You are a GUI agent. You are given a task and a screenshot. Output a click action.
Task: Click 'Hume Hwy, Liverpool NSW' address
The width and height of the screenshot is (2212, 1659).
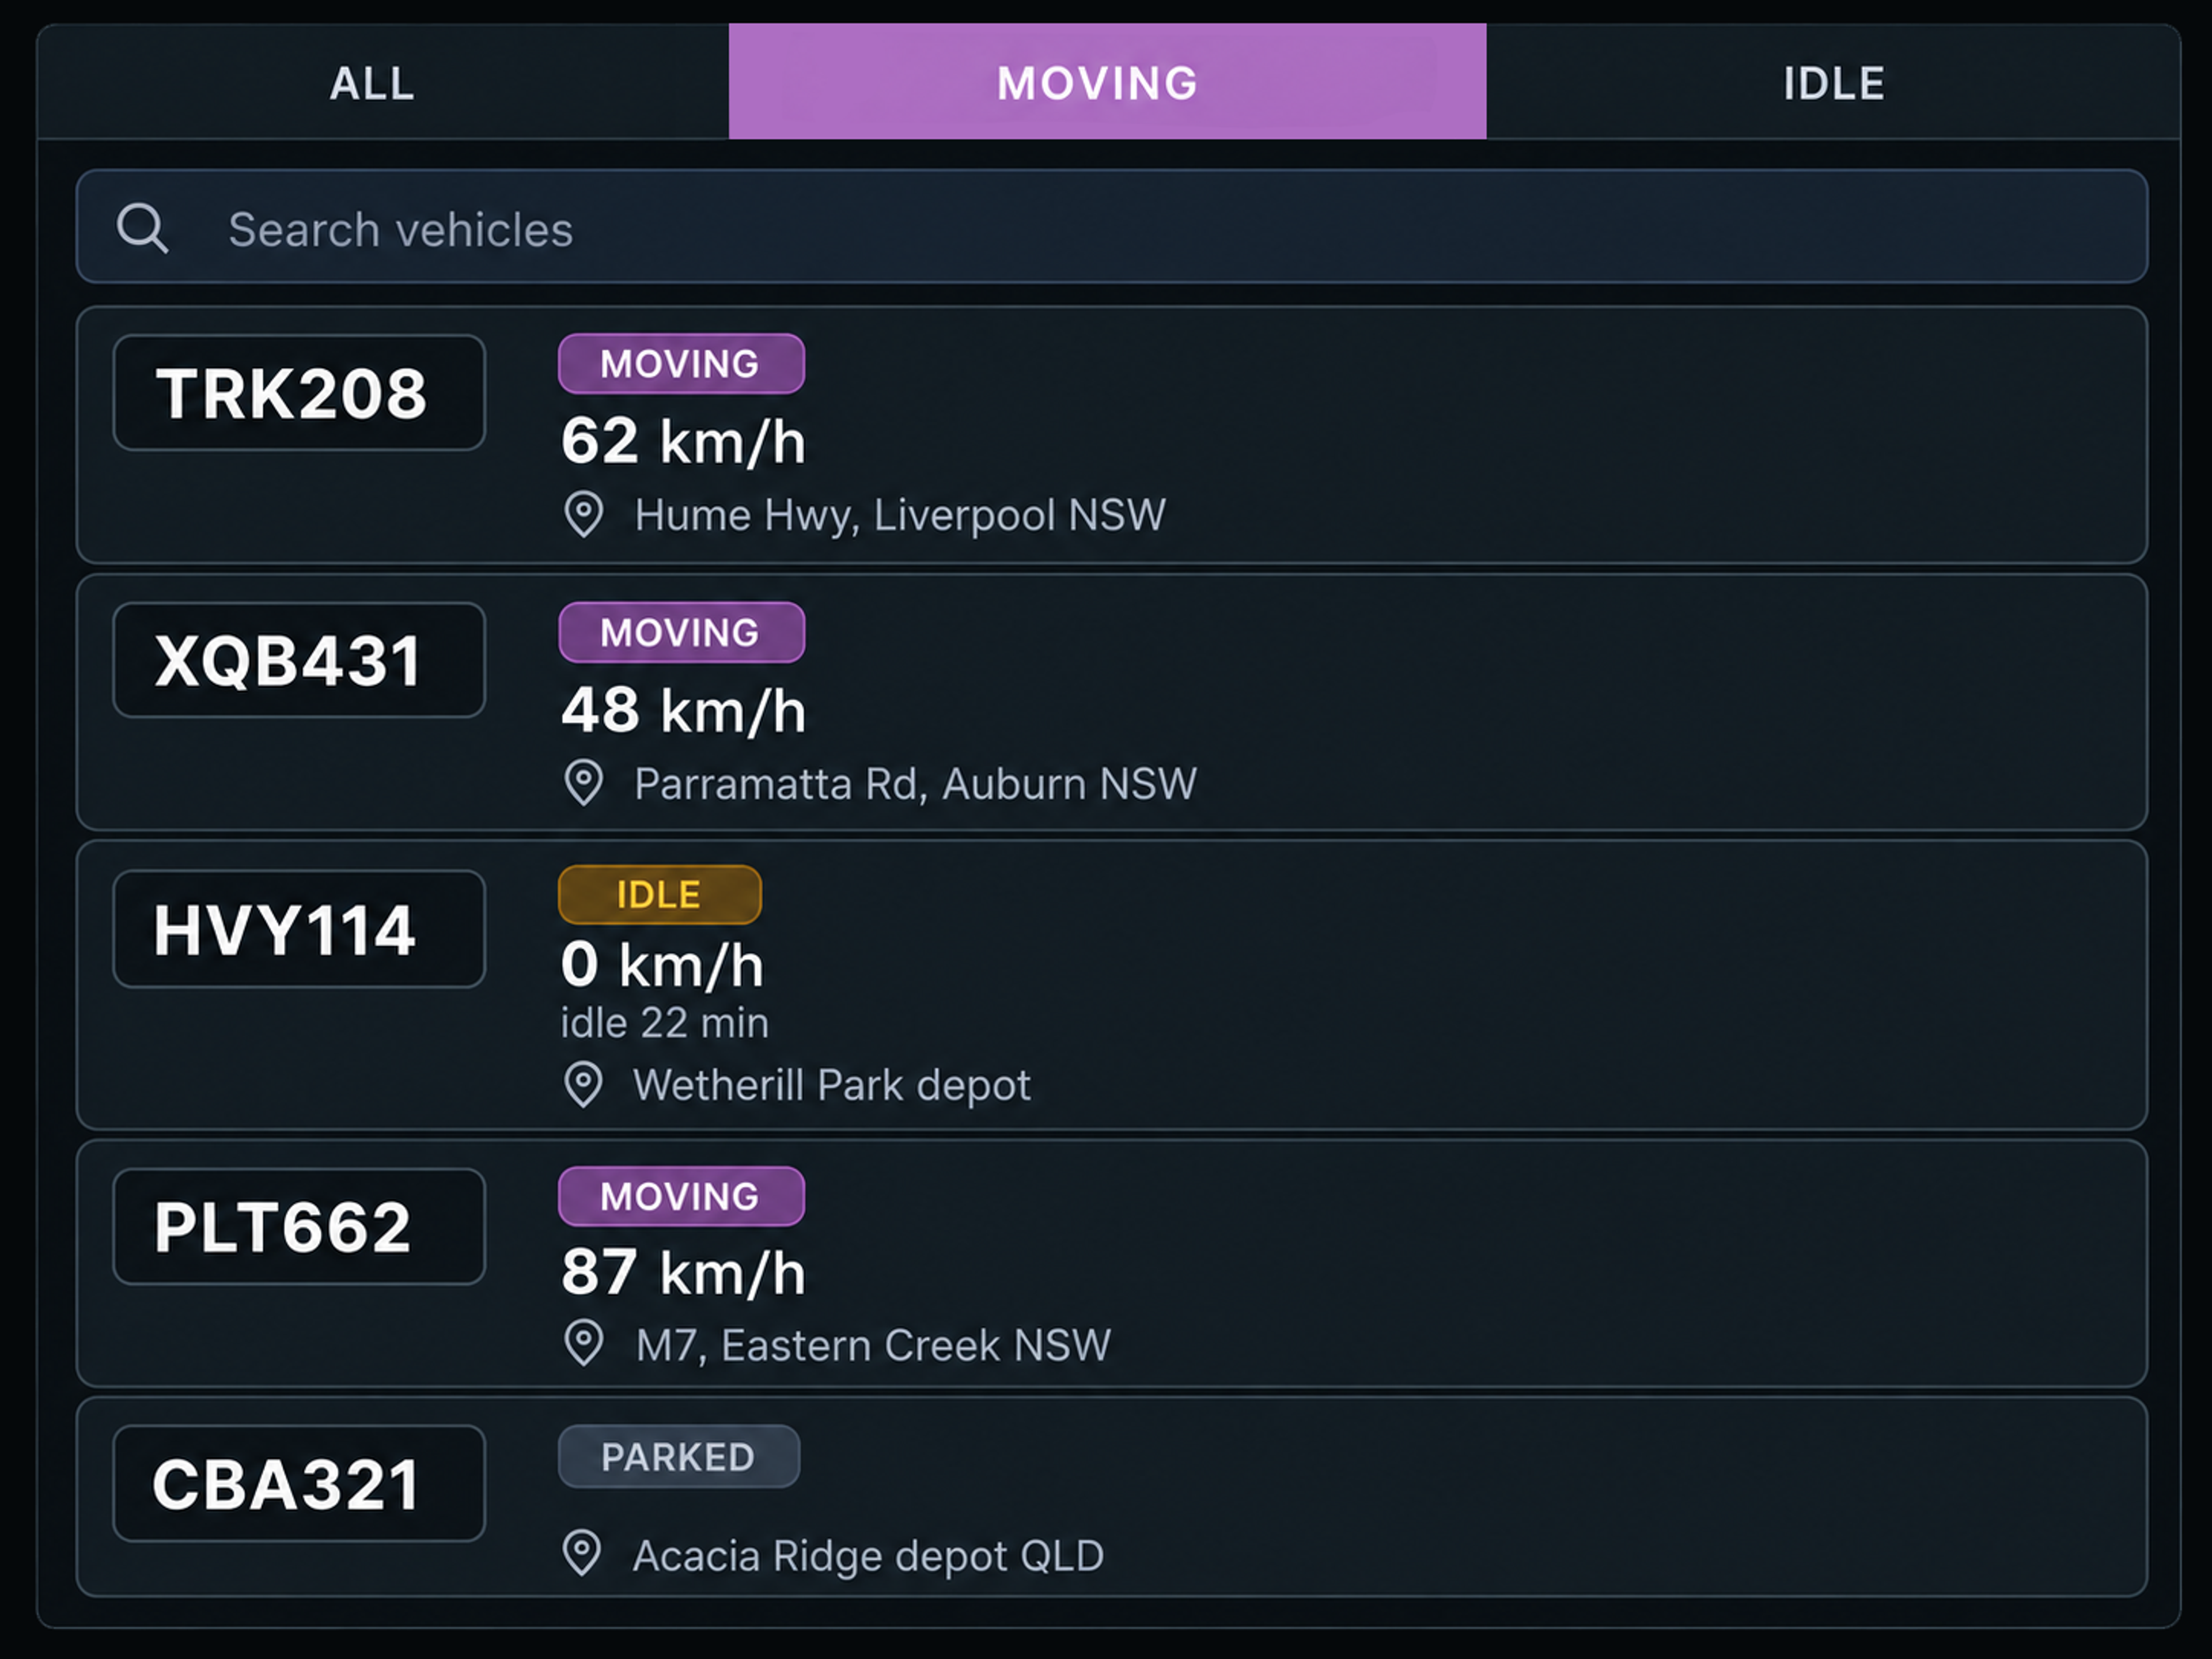(x=900, y=516)
